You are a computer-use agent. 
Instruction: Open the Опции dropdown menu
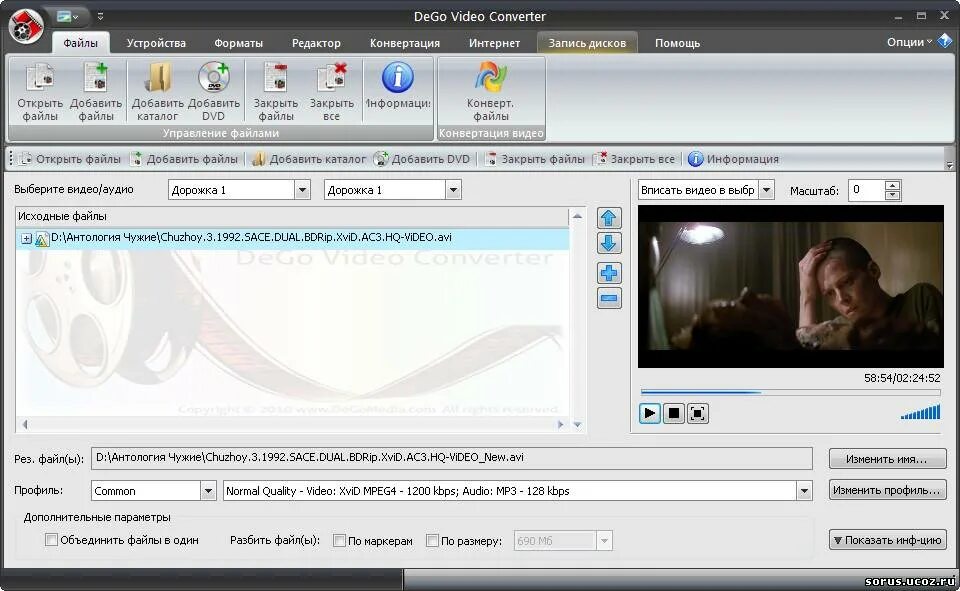(x=909, y=42)
